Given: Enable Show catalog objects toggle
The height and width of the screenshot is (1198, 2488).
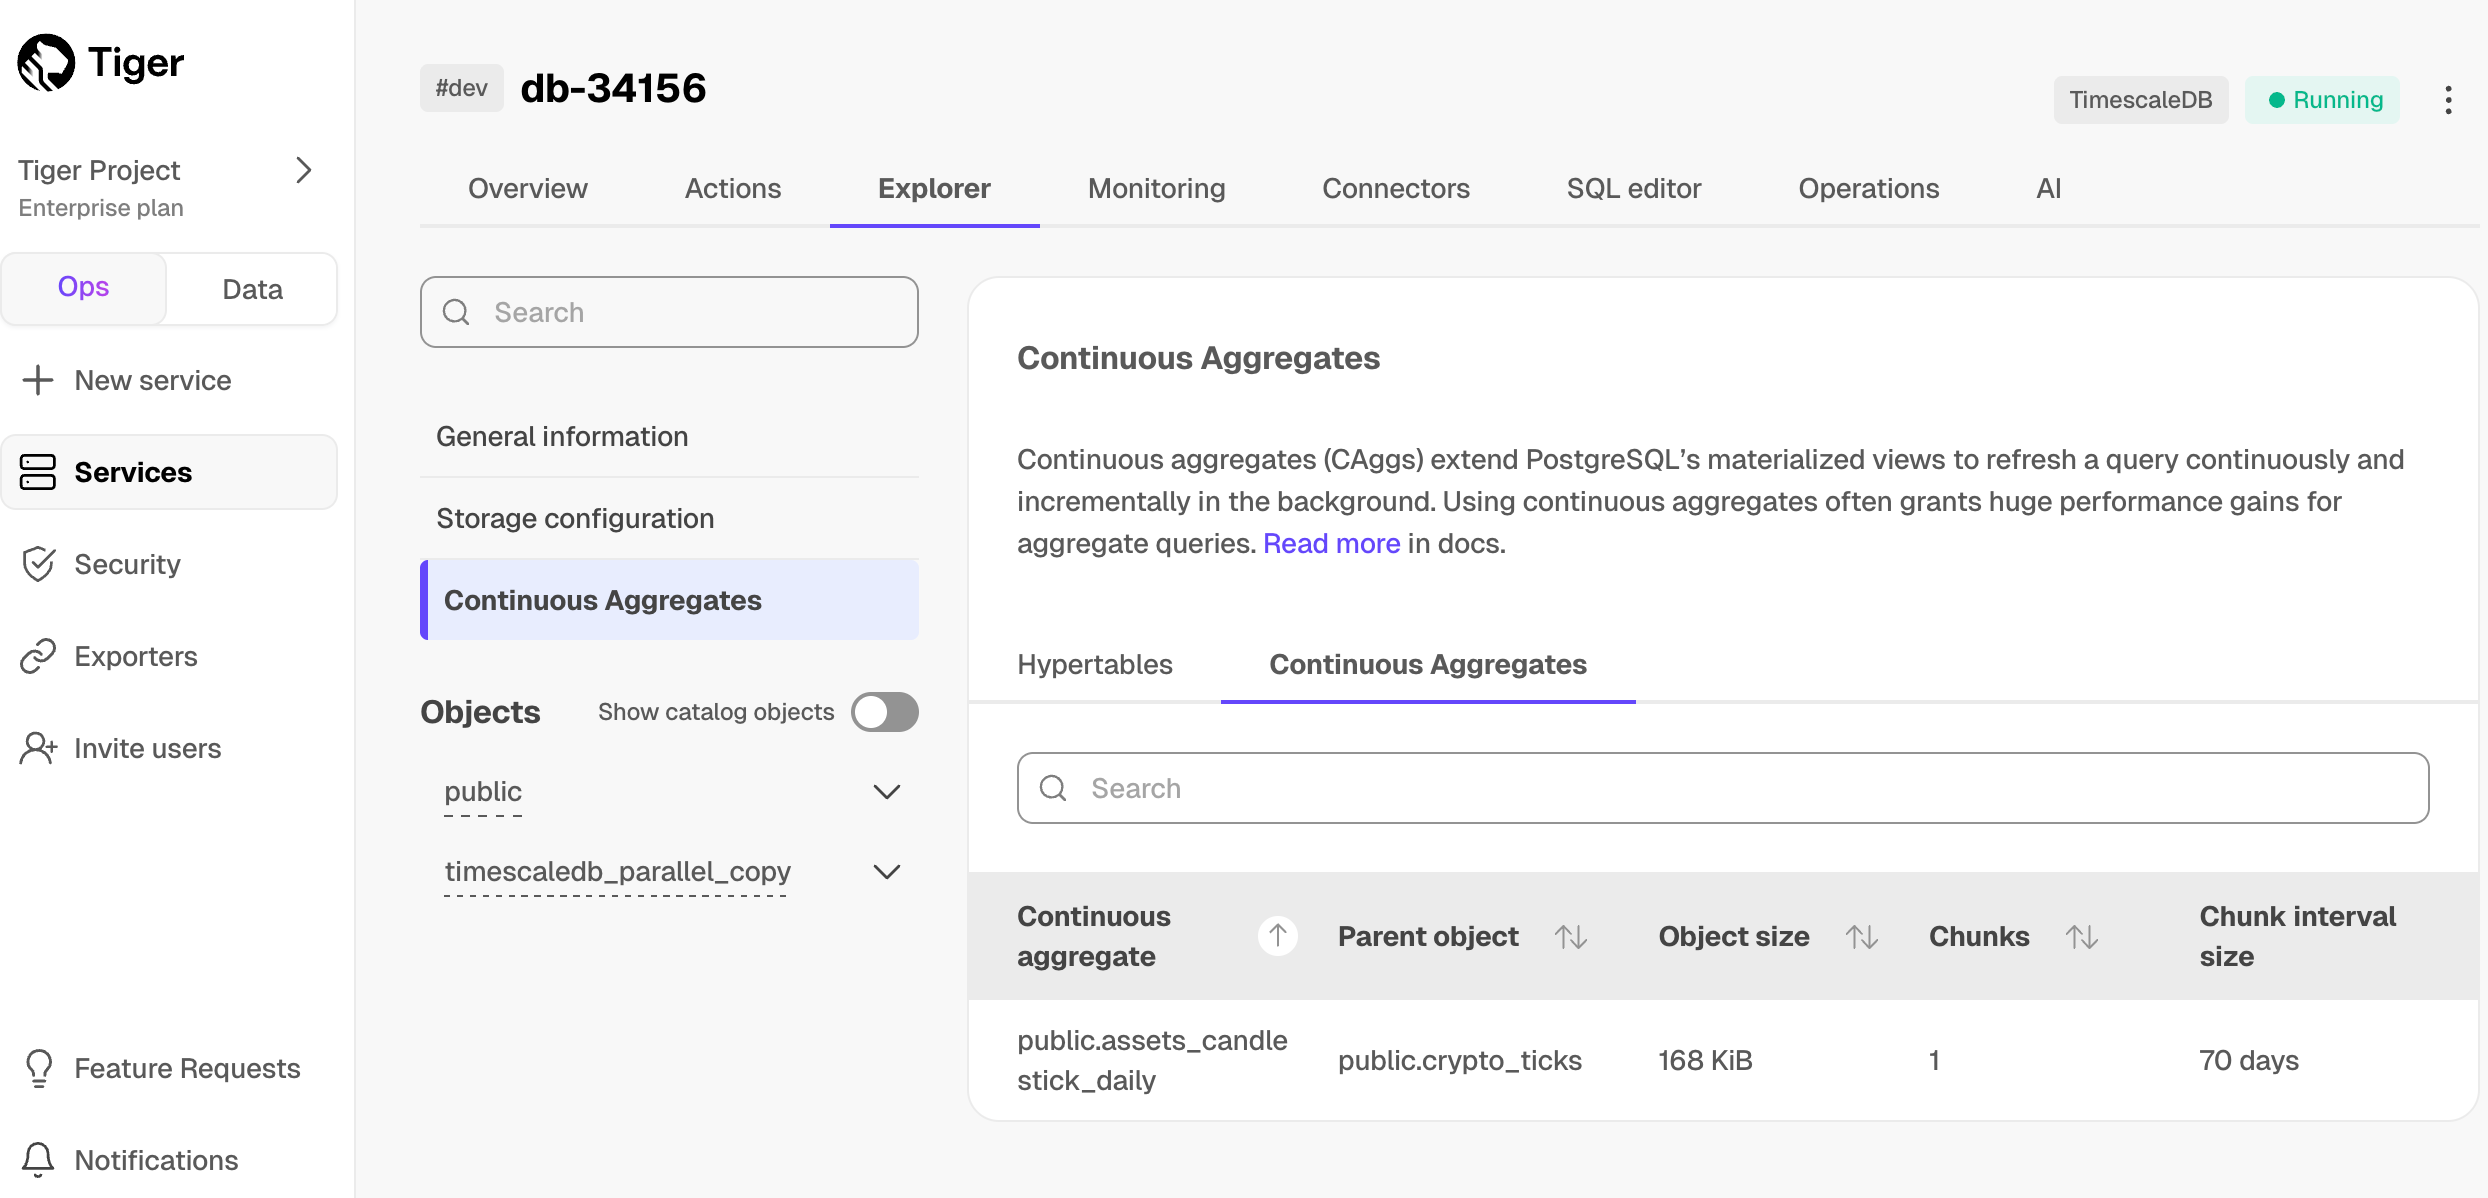Looking at the screenshot, I should 884,712.
